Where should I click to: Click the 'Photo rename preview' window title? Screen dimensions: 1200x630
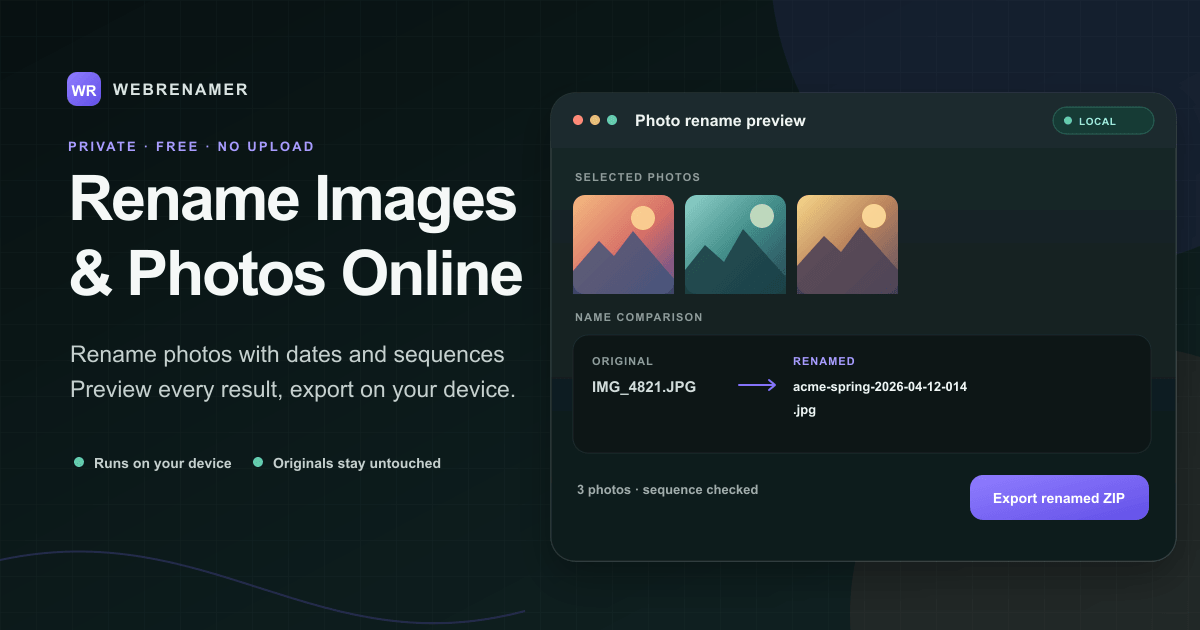click(720, 121)
